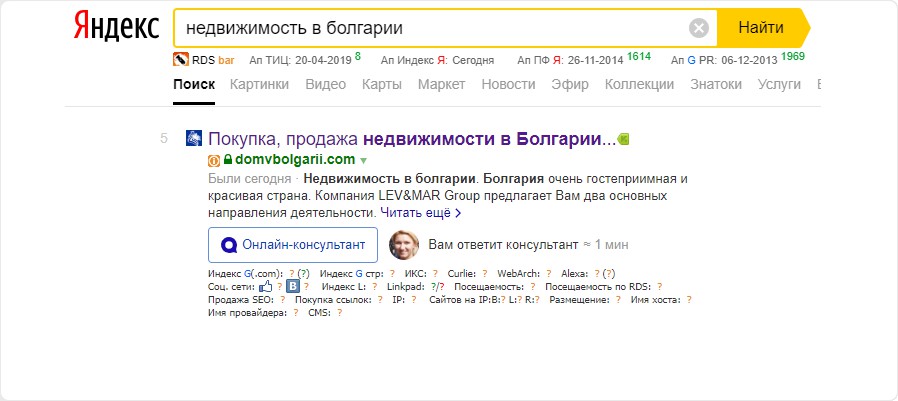Click the Ап ТИЦ date 20-04-2019
Screen dimensions: 898x401
(323, 60)
